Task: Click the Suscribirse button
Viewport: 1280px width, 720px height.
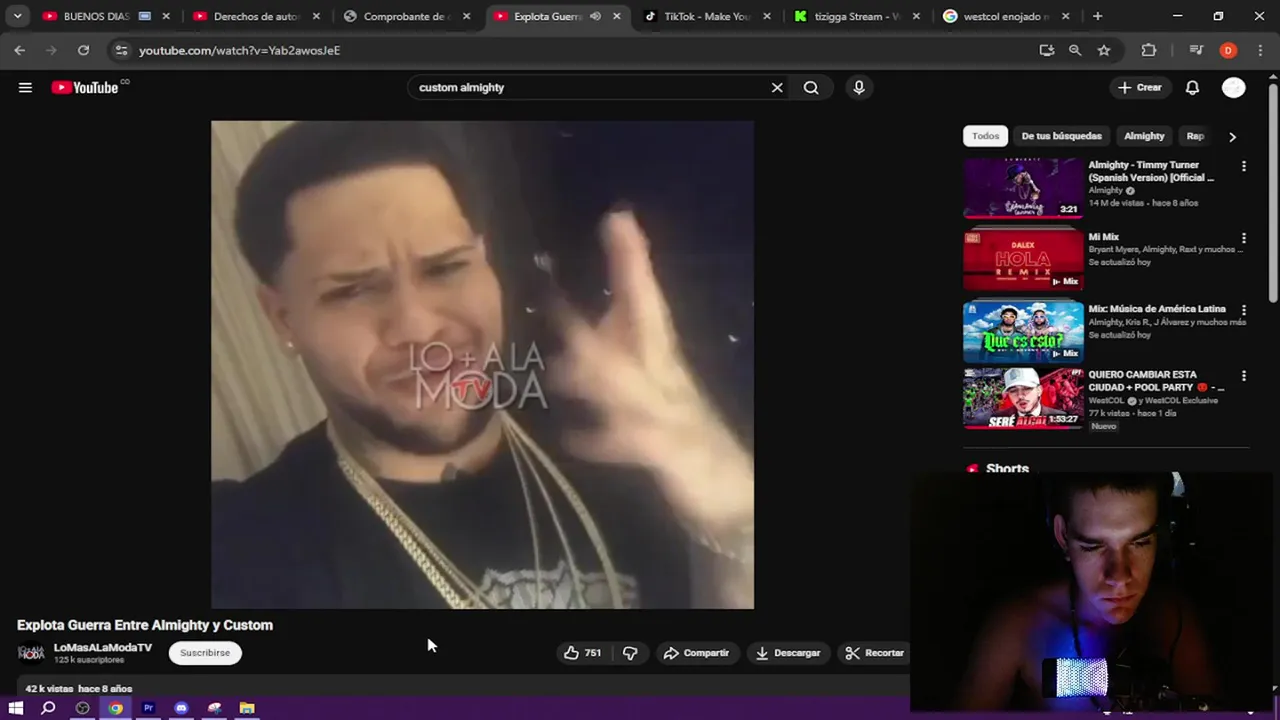Action: click(x=205, y=653)
